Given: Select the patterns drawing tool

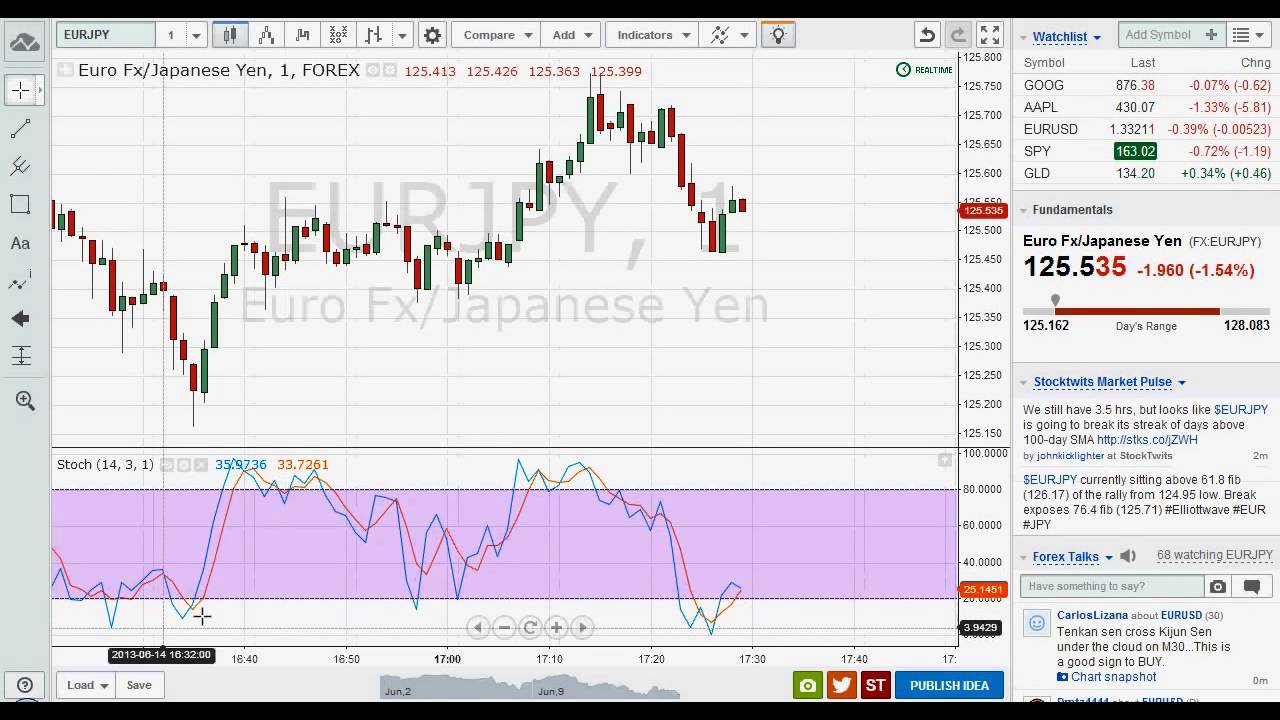Looking at the screenshot, I should pos(20,282).
